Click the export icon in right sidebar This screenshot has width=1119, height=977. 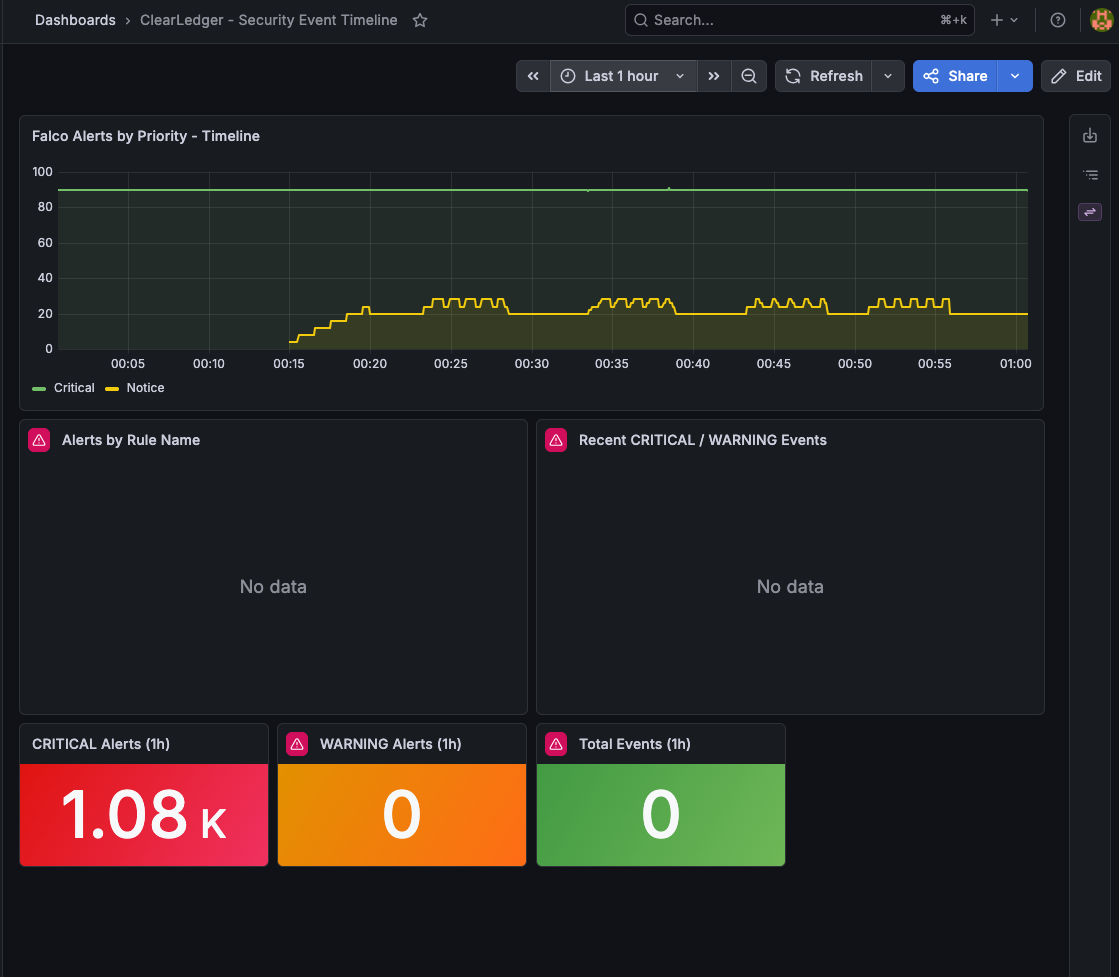coord(1090,136)
